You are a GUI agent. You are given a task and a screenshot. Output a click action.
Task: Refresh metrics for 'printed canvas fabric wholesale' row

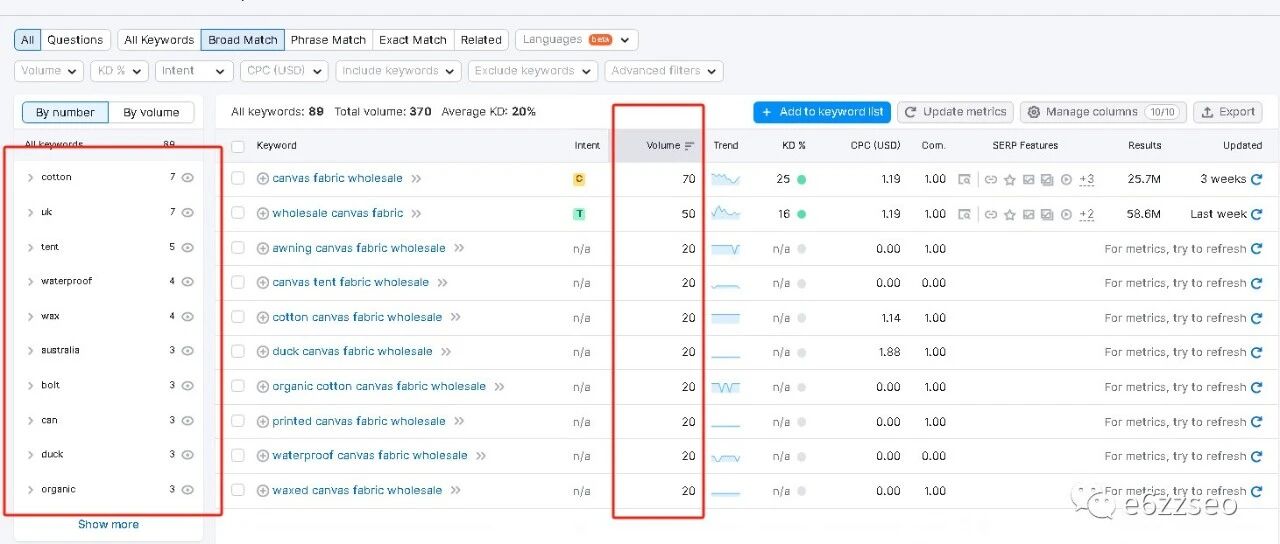(x=1256, y=422)
